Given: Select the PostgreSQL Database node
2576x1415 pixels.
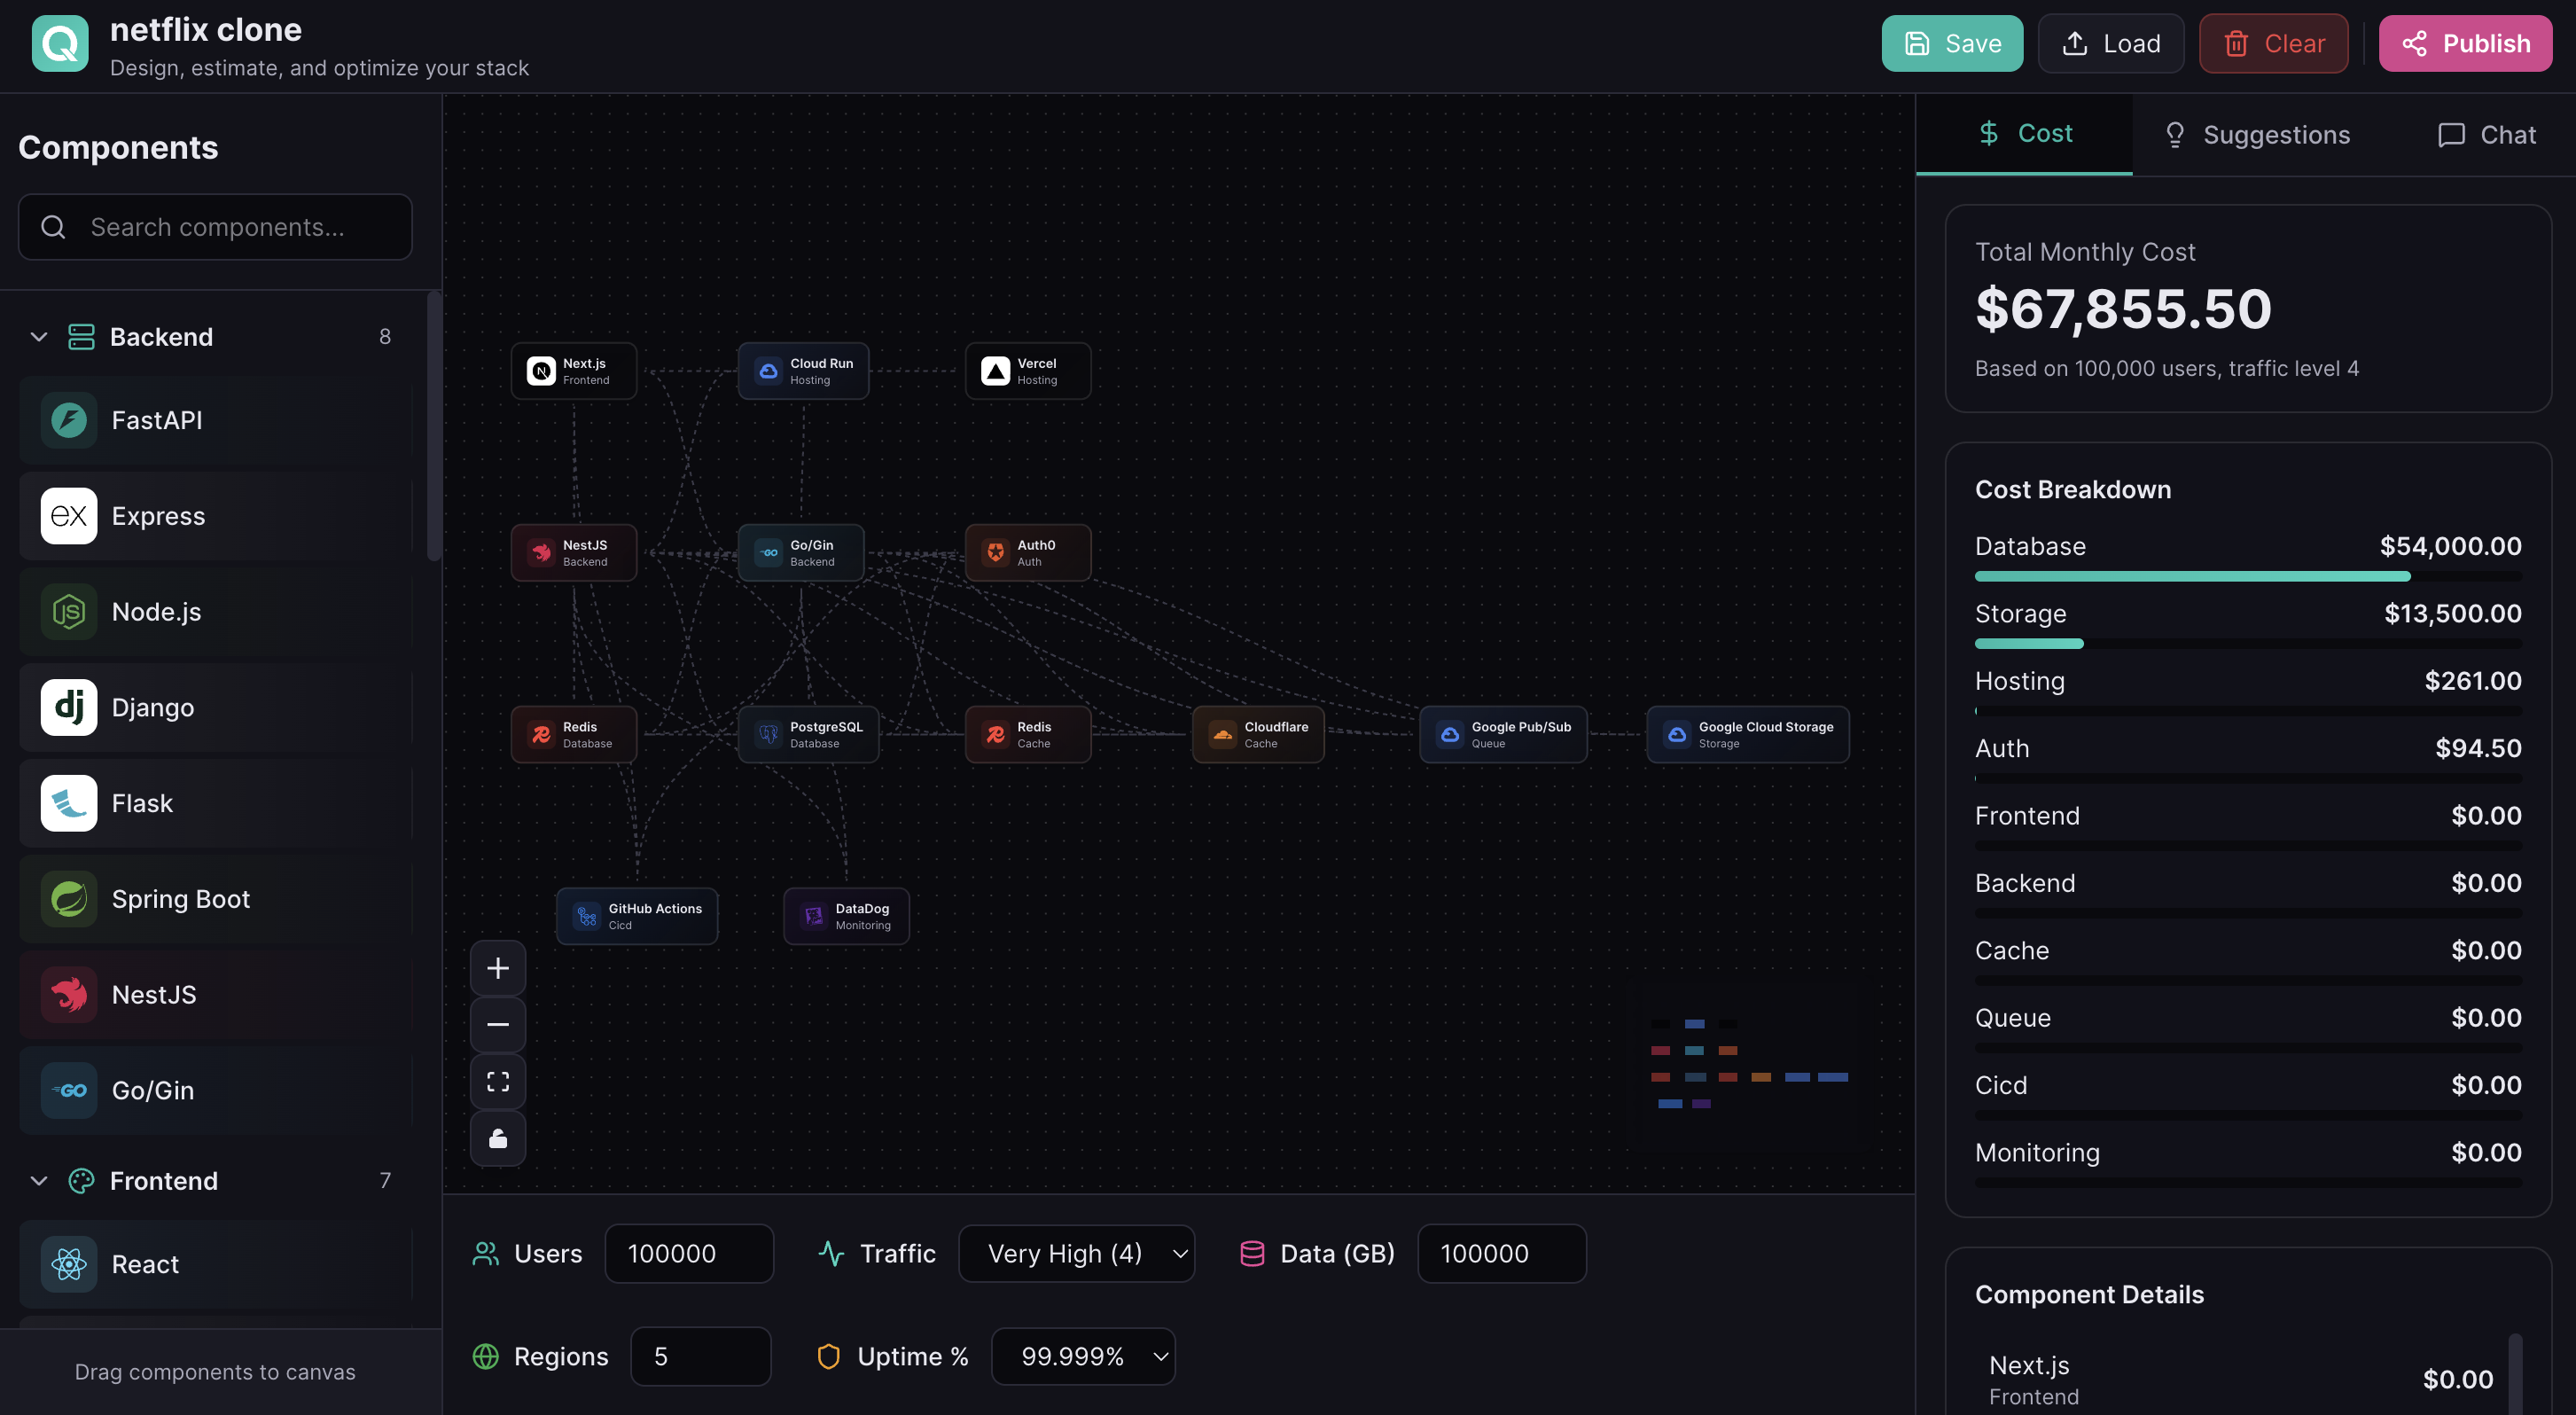Looking at the screenshot, I should tap(808, 734).
